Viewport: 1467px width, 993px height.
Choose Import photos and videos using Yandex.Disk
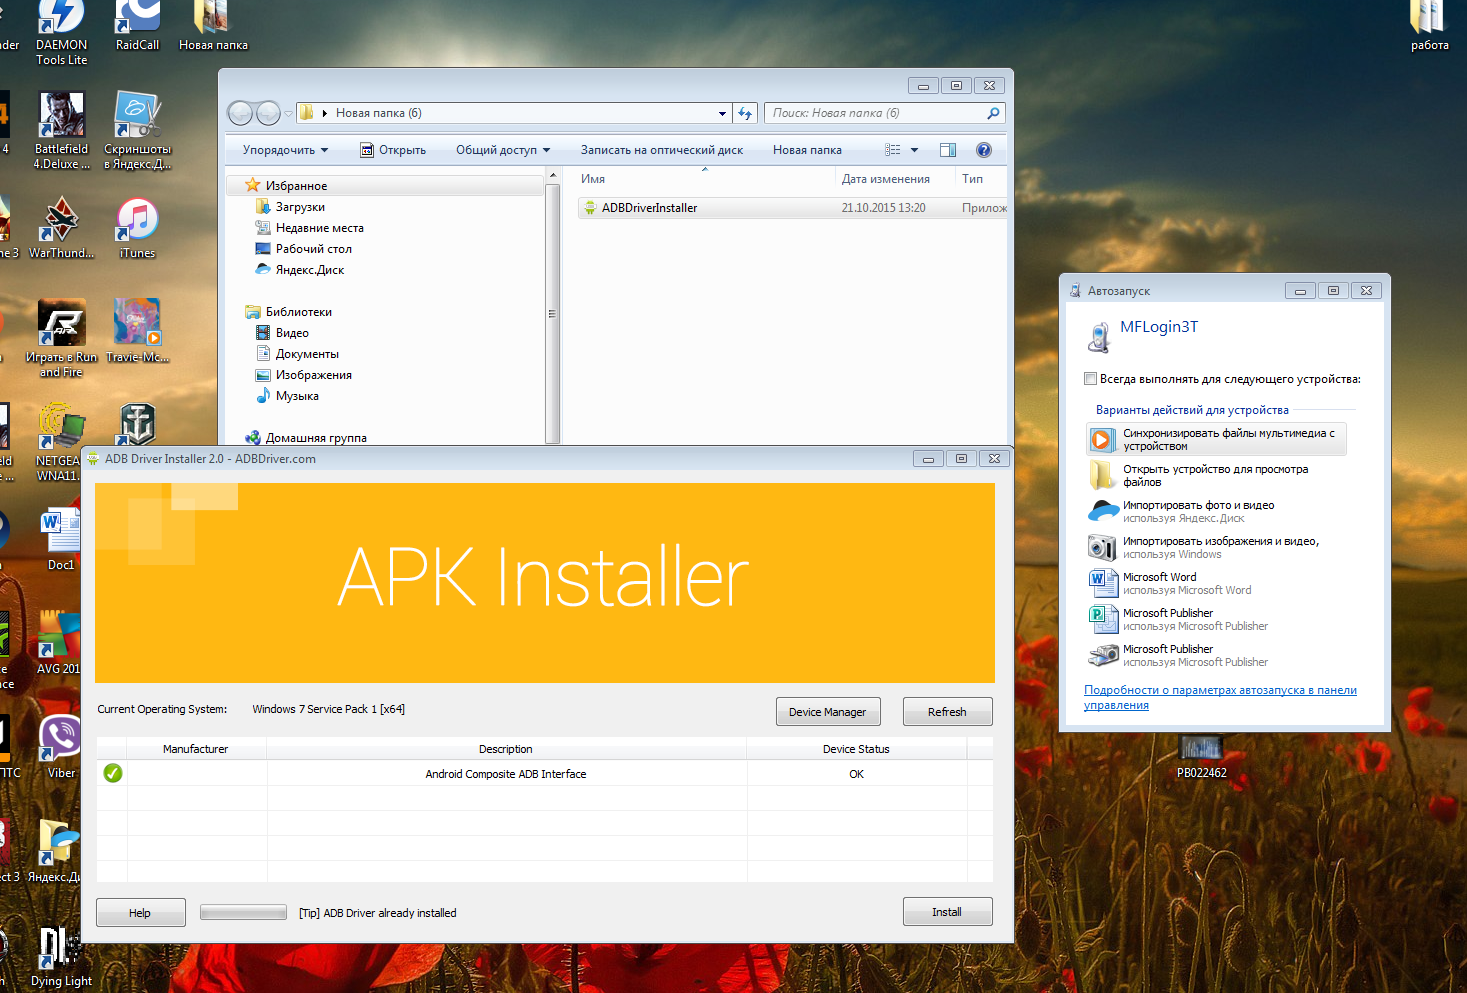1197,511
